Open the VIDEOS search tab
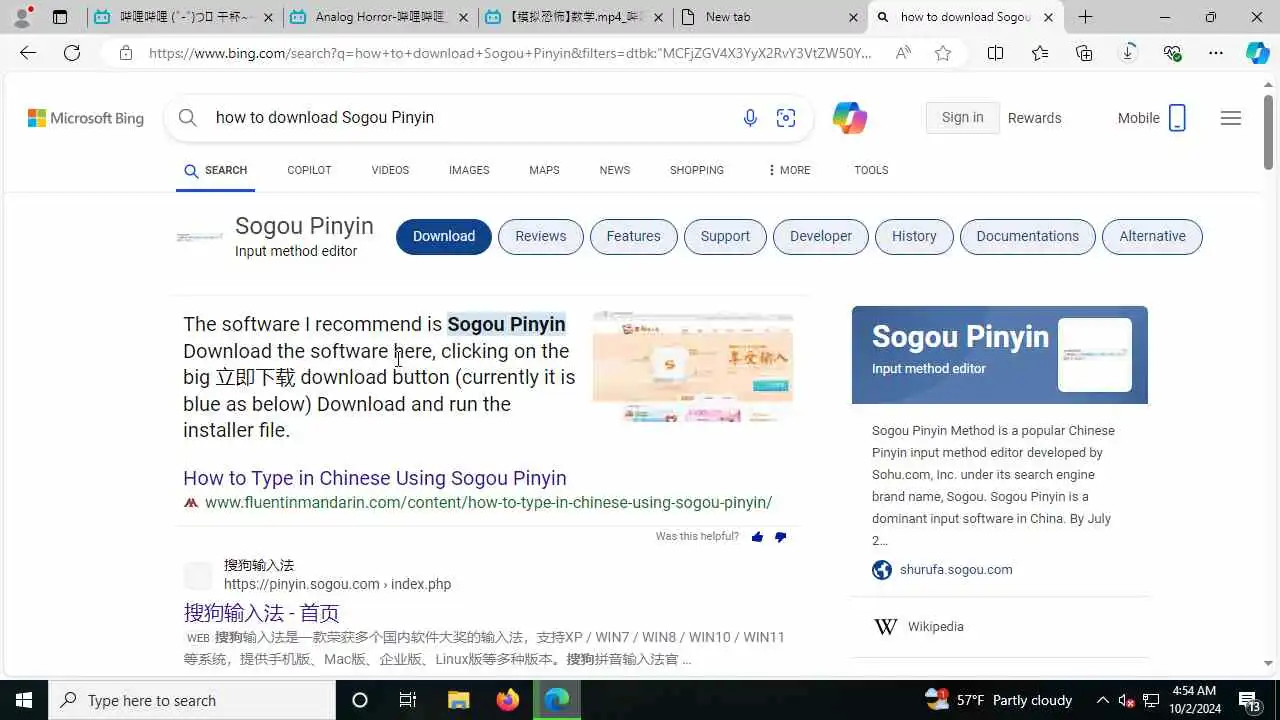This screenshot has width=1280, height=720. point(390,170)
